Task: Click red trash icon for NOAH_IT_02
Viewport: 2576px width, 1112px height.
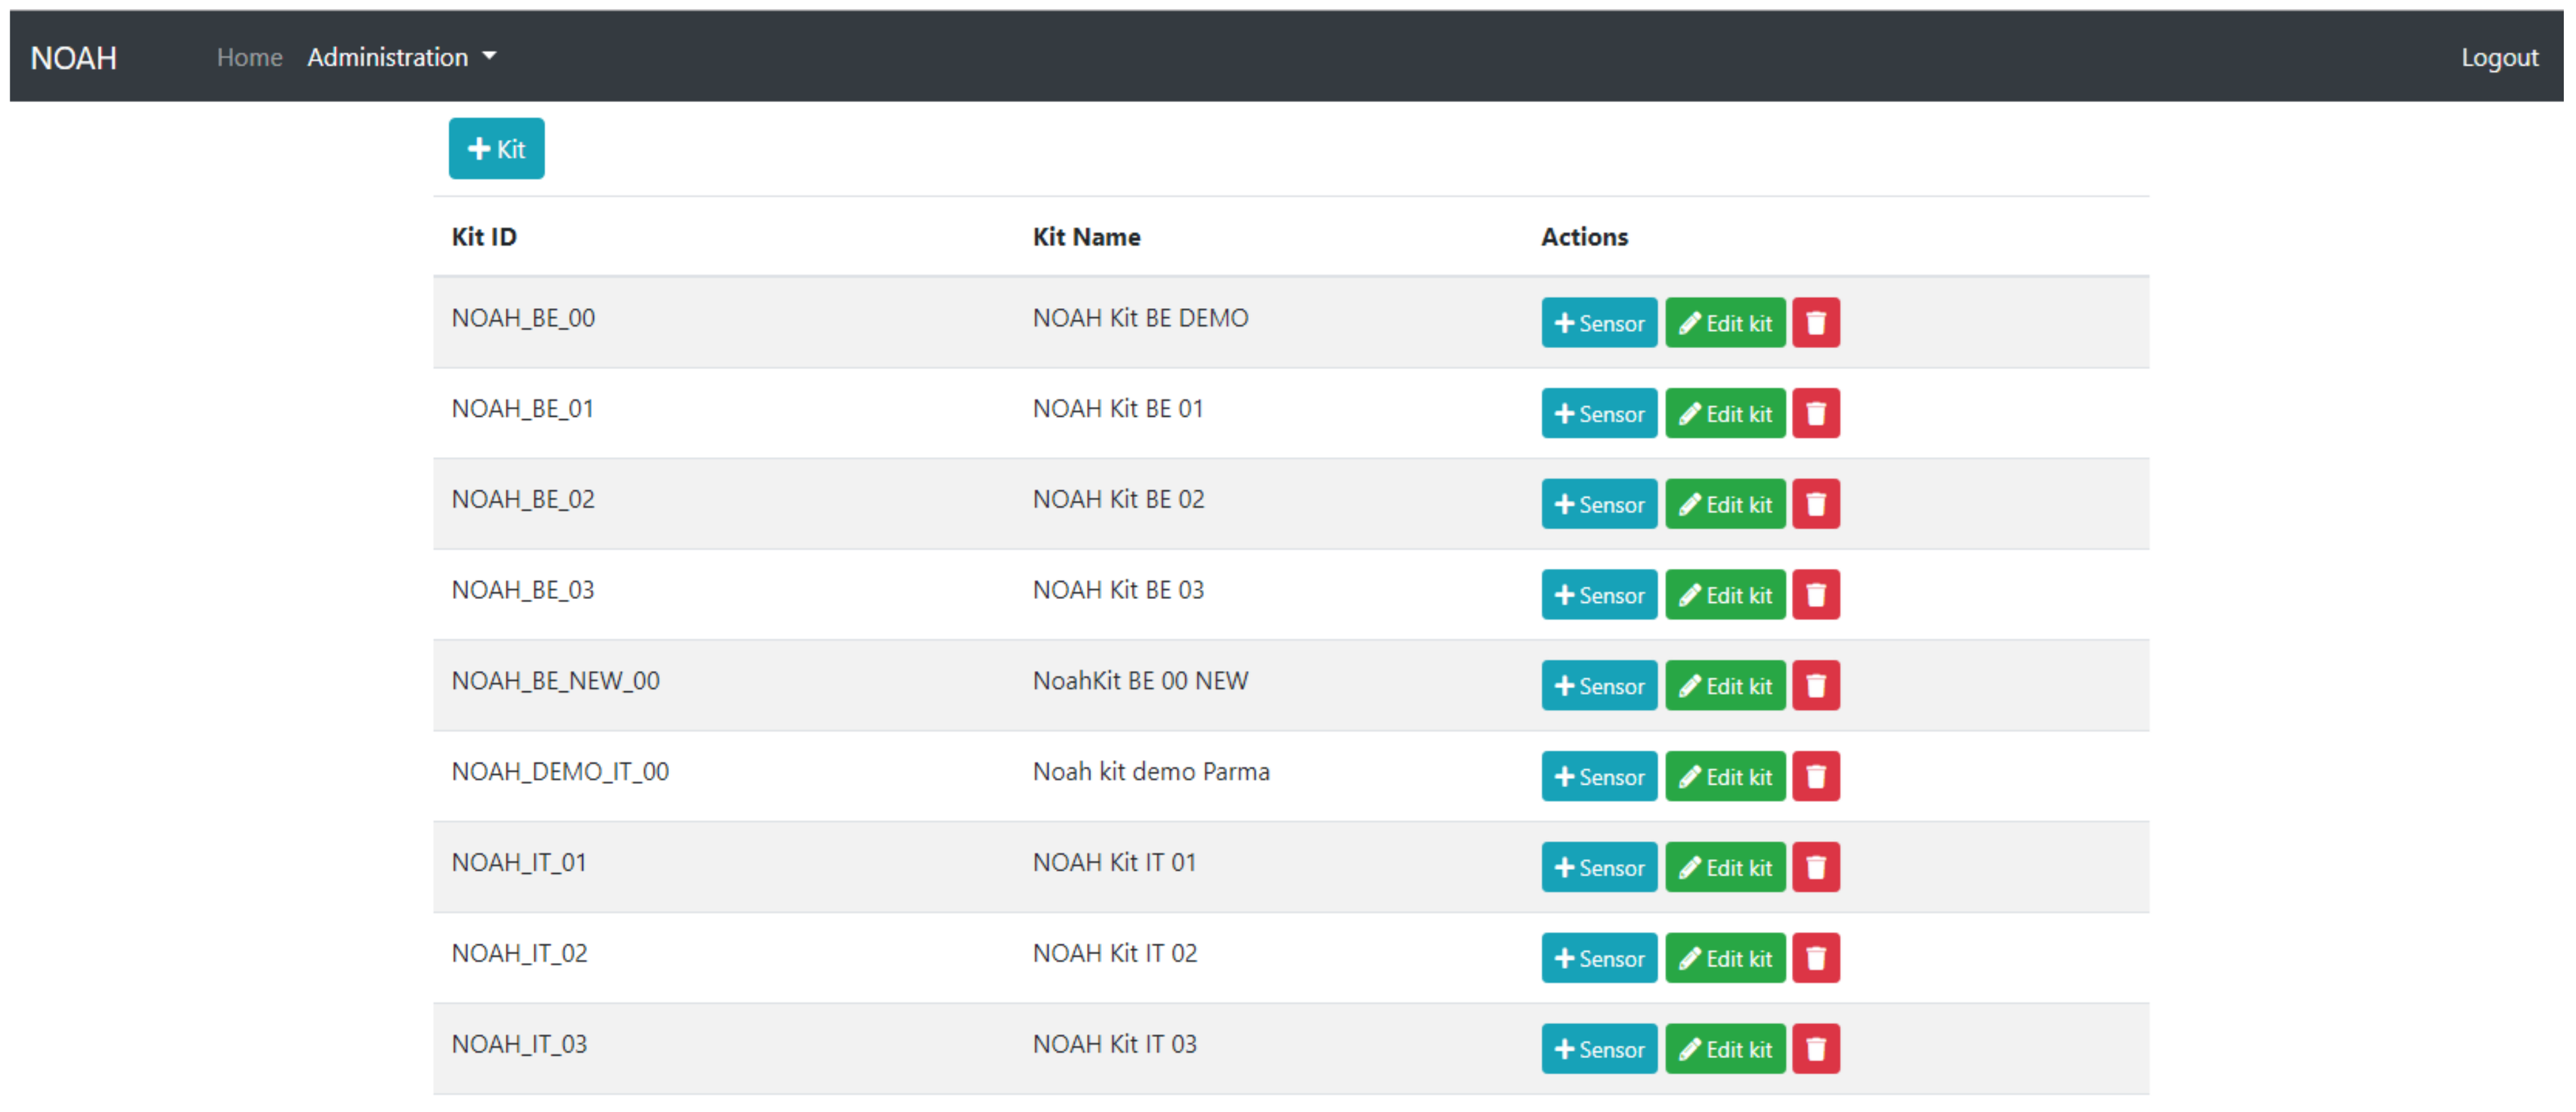Action: pos(1815,958)
